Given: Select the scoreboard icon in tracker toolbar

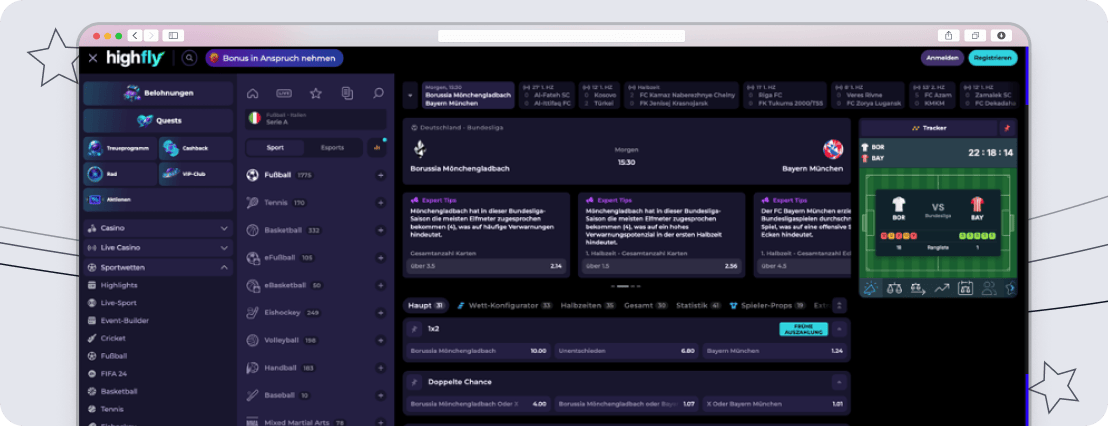Looking at the screenshot, I should 965,288.
